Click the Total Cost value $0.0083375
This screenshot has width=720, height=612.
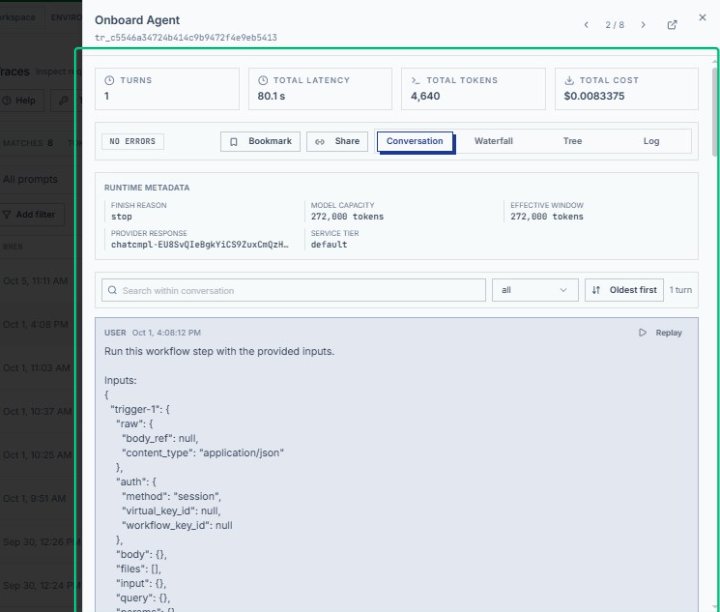[x=594, y=96]
